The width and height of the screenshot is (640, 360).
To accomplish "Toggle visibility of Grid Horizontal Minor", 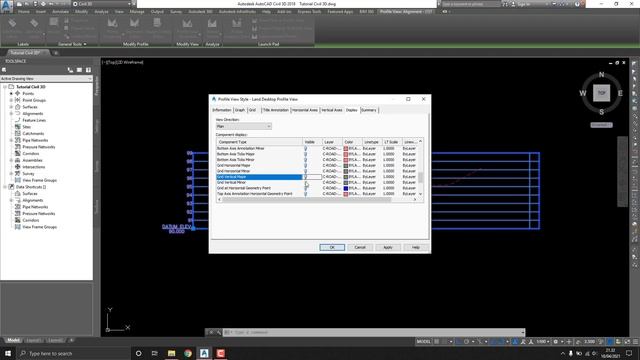I will point(305,171).
